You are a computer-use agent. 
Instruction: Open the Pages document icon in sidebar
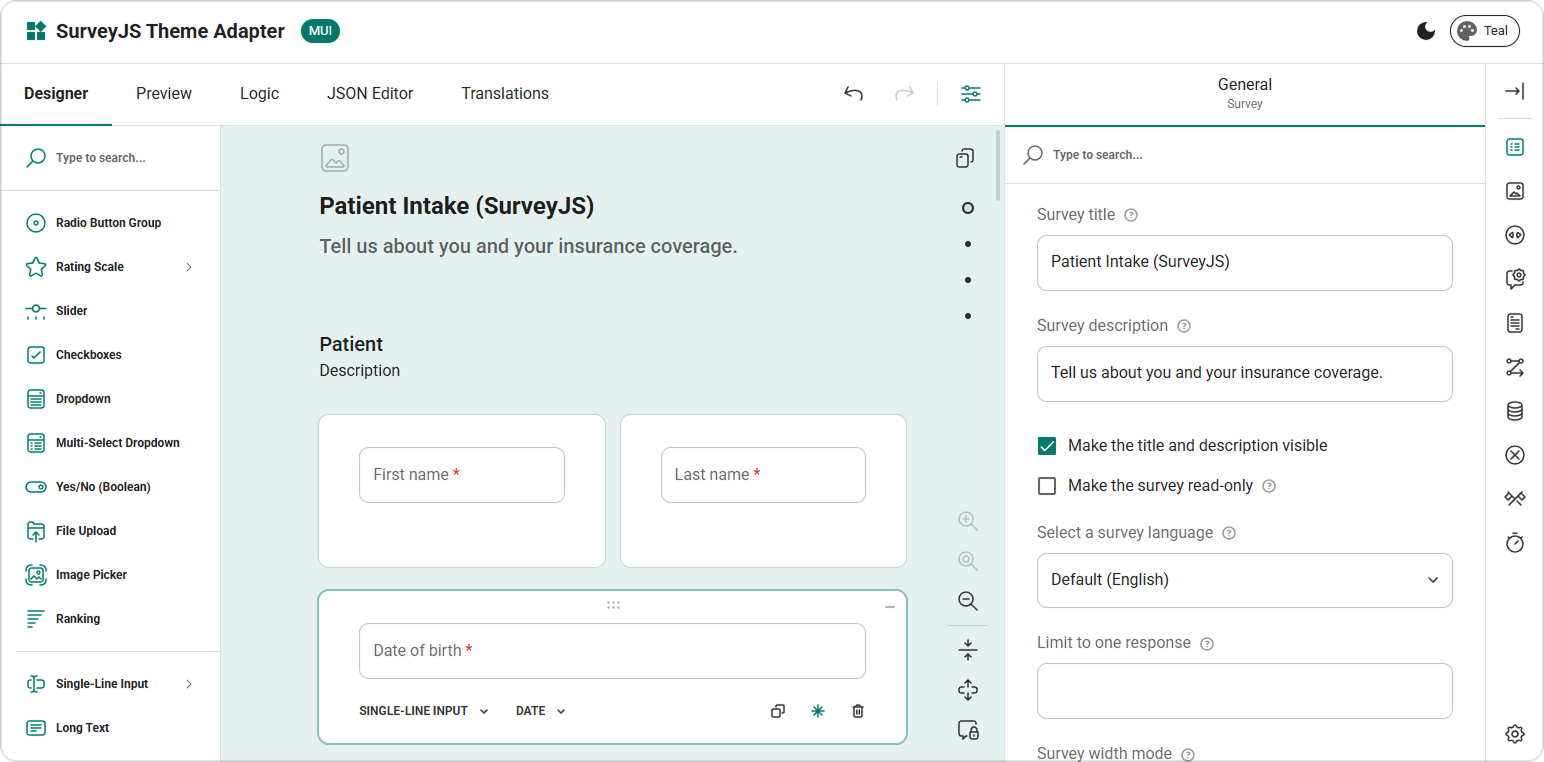[x=1515, y=323]
